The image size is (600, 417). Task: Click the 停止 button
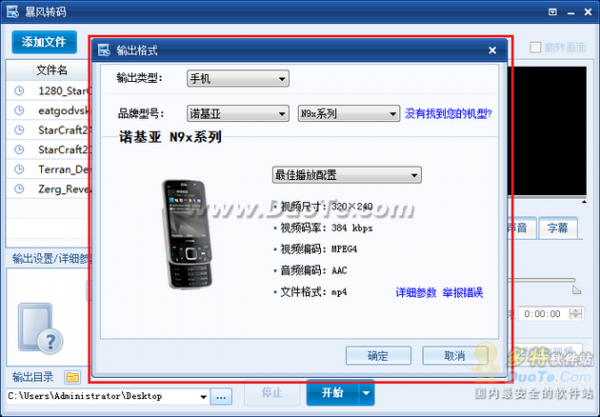tap(272, 393)
